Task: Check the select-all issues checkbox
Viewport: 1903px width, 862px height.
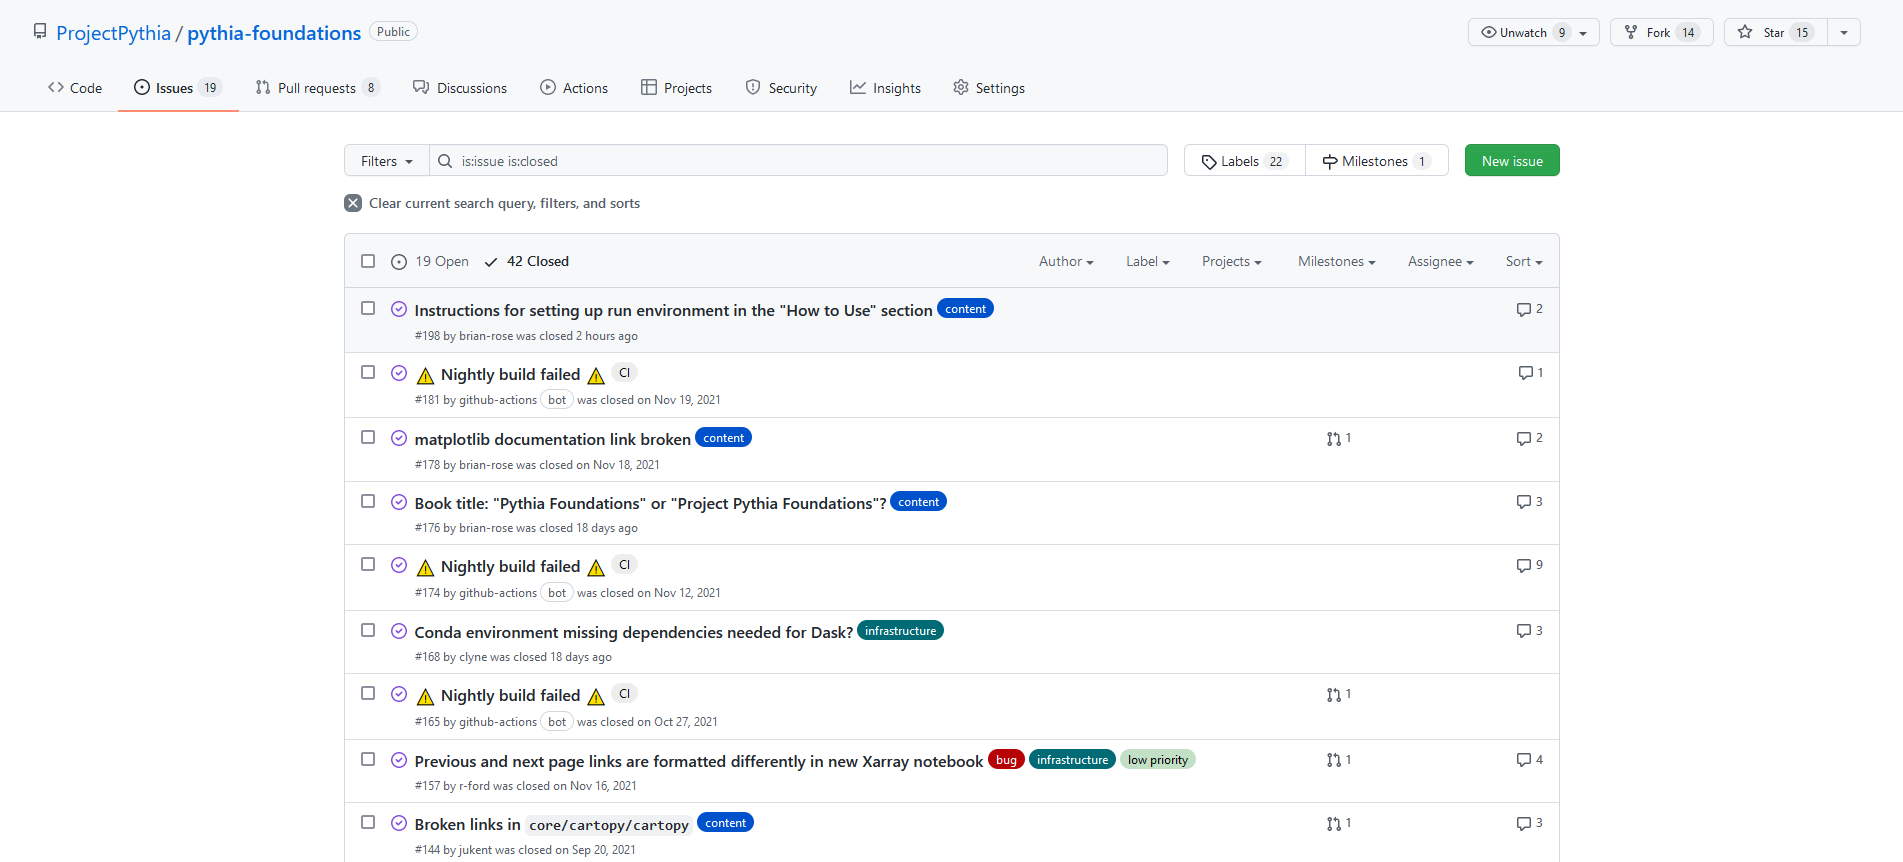Action: (368, 261)
